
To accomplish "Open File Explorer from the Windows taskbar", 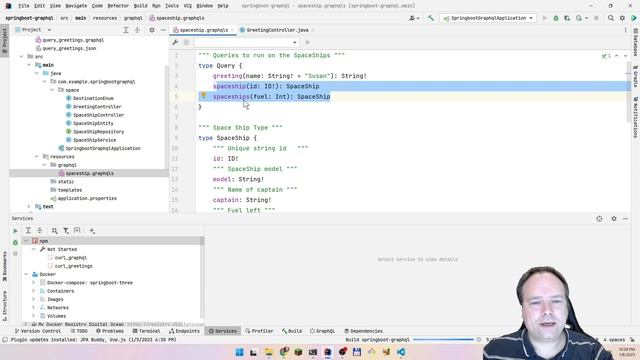I will pos(268,352).
